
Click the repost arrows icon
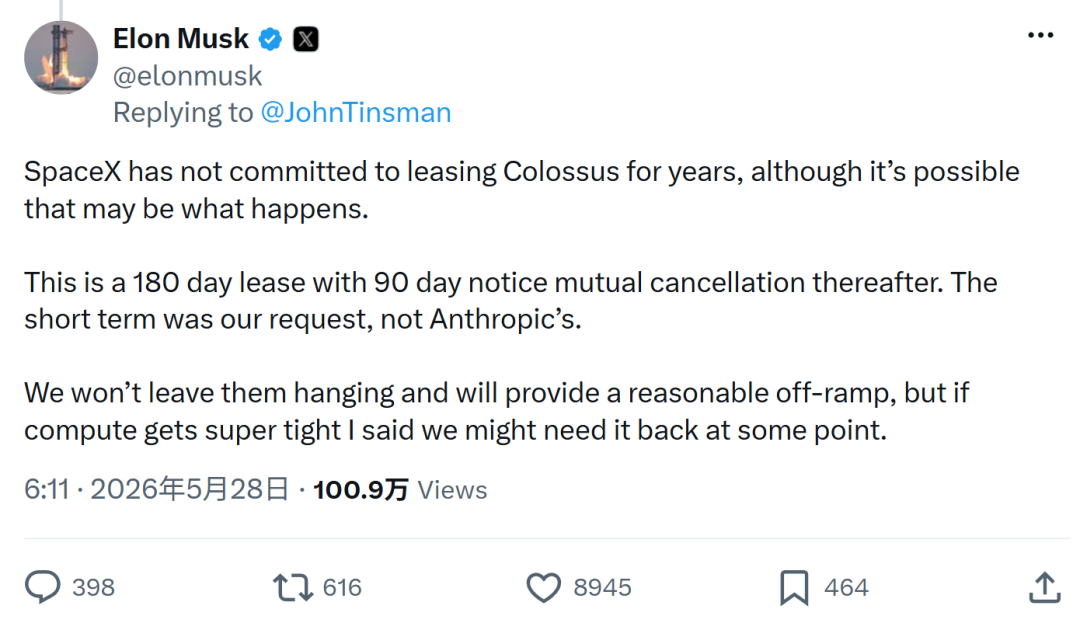coord(293,588)
